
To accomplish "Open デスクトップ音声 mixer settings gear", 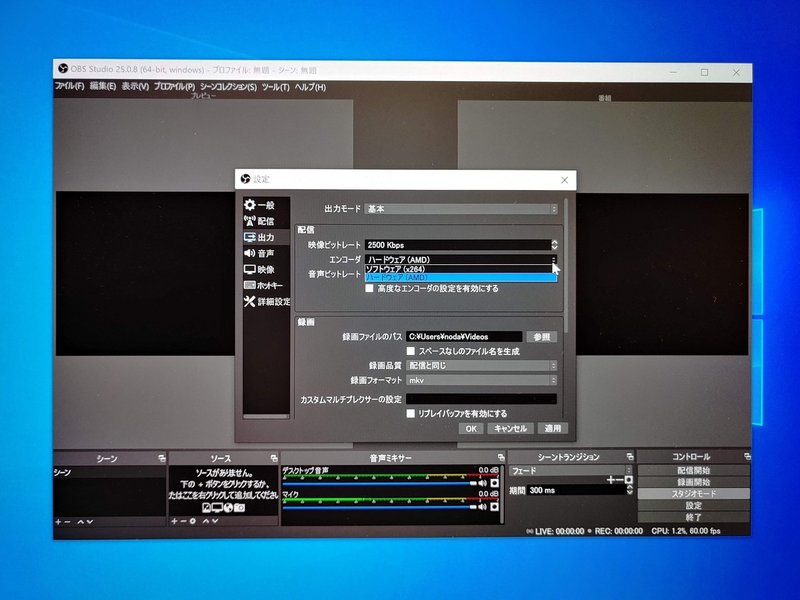I will coord(494,483).
